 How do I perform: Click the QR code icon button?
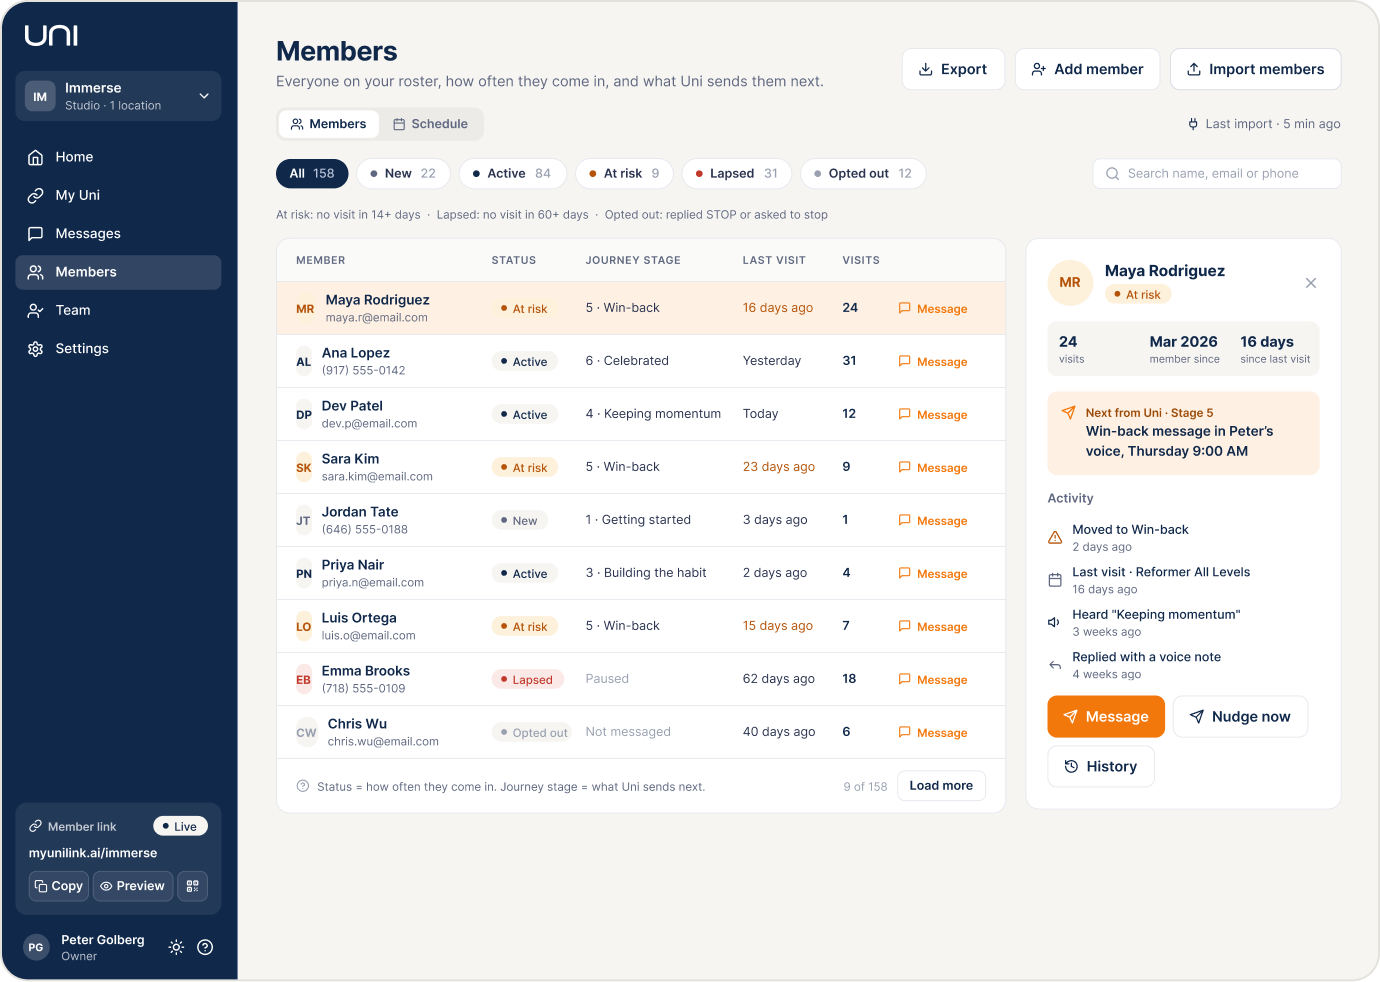pos(193,886)
